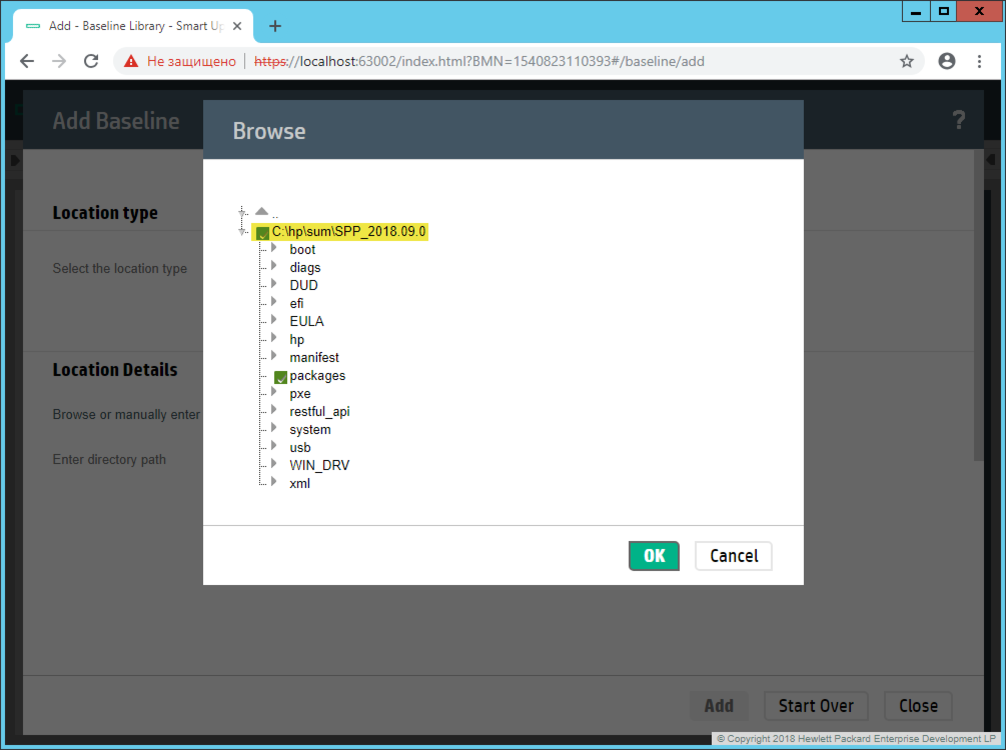The image size is (1006, 750).
Task: Click the Start Over button
Action: [816, 706]
